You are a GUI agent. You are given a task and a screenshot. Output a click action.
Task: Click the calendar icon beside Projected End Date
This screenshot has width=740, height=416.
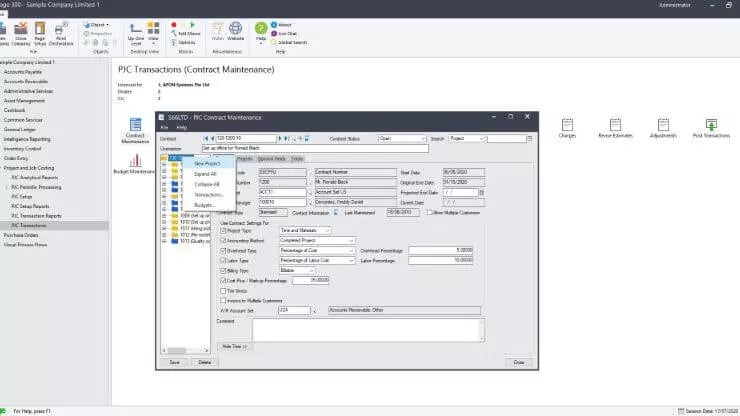[481, 193]
